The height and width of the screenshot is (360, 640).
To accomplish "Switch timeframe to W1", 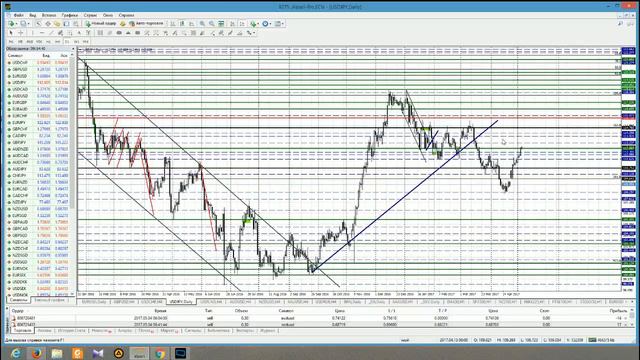I will click(x=76, y=42).
